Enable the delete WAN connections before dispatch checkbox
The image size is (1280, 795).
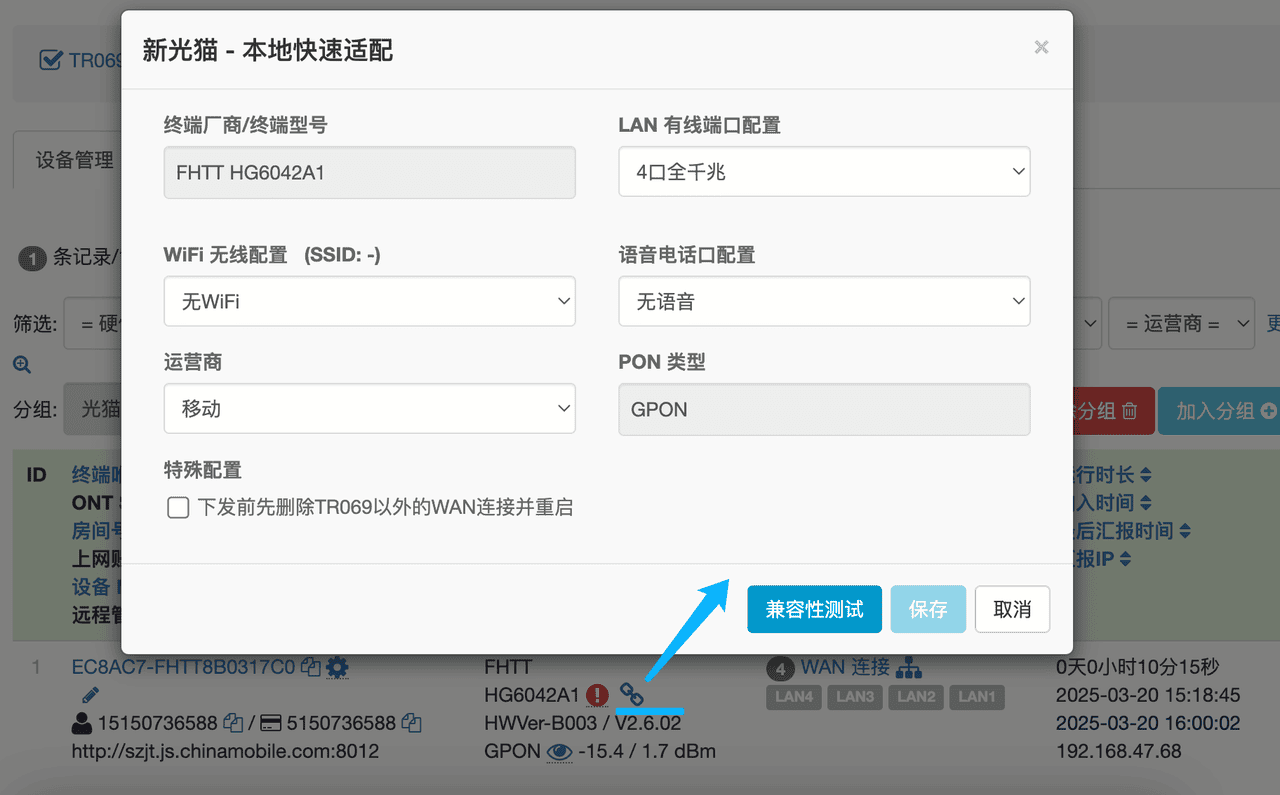(x=178, y=508)
